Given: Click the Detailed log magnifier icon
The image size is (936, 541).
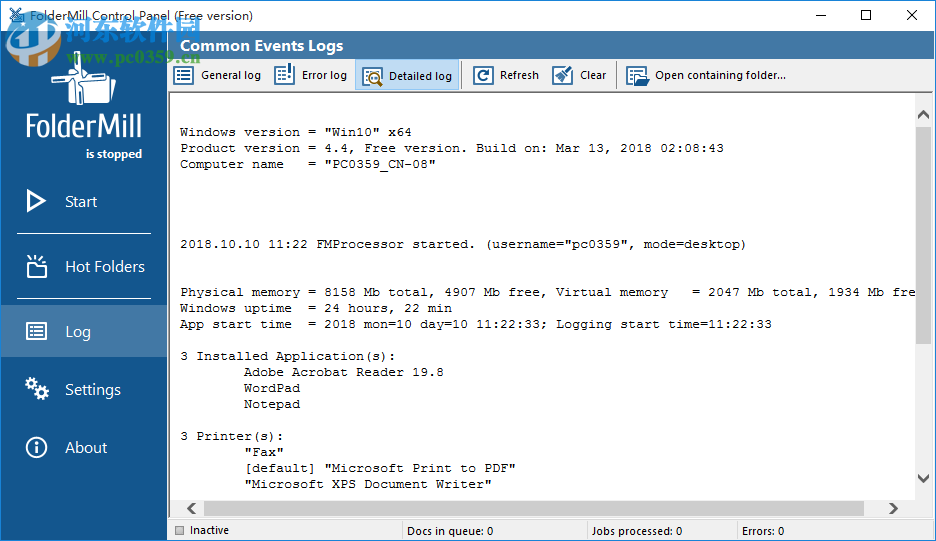Looking at the screenshot, I should tap(372, 76).
